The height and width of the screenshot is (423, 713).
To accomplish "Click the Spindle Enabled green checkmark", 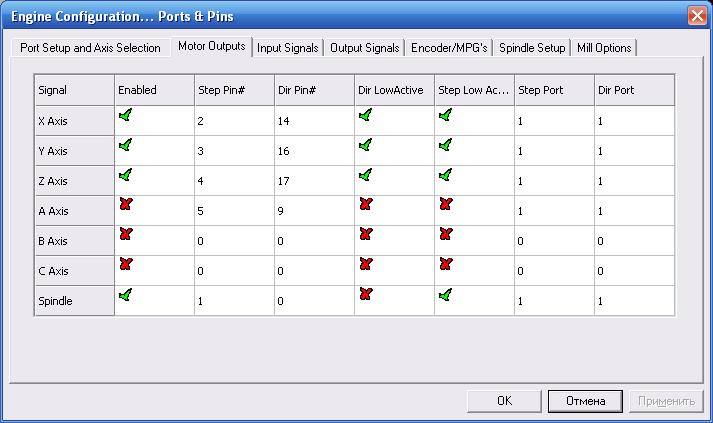I will [x=125, y=295].
